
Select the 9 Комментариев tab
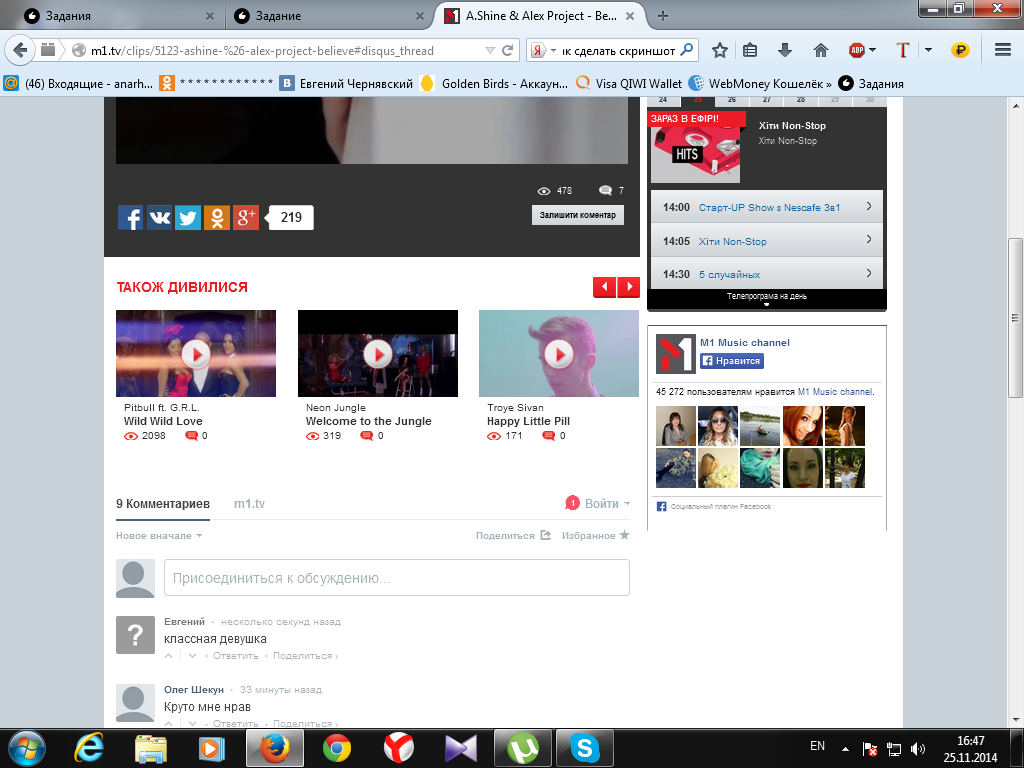[163, 504]
